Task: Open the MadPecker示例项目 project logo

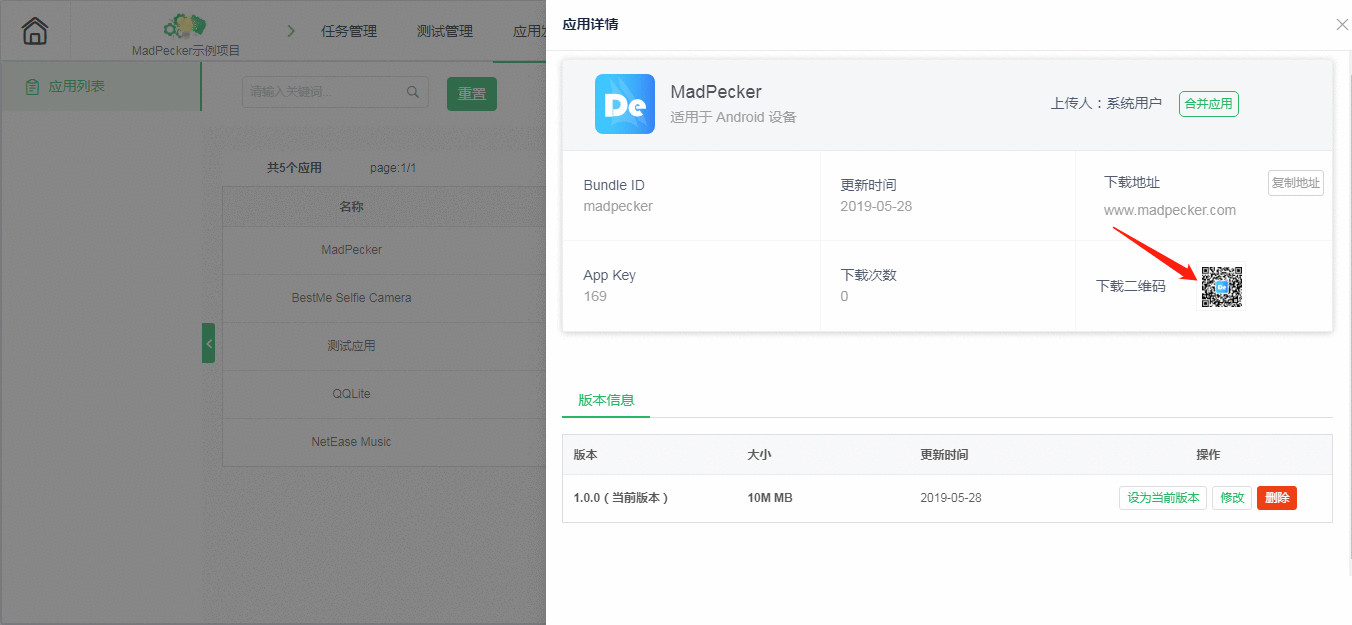Action: click(x=185, y=25)
